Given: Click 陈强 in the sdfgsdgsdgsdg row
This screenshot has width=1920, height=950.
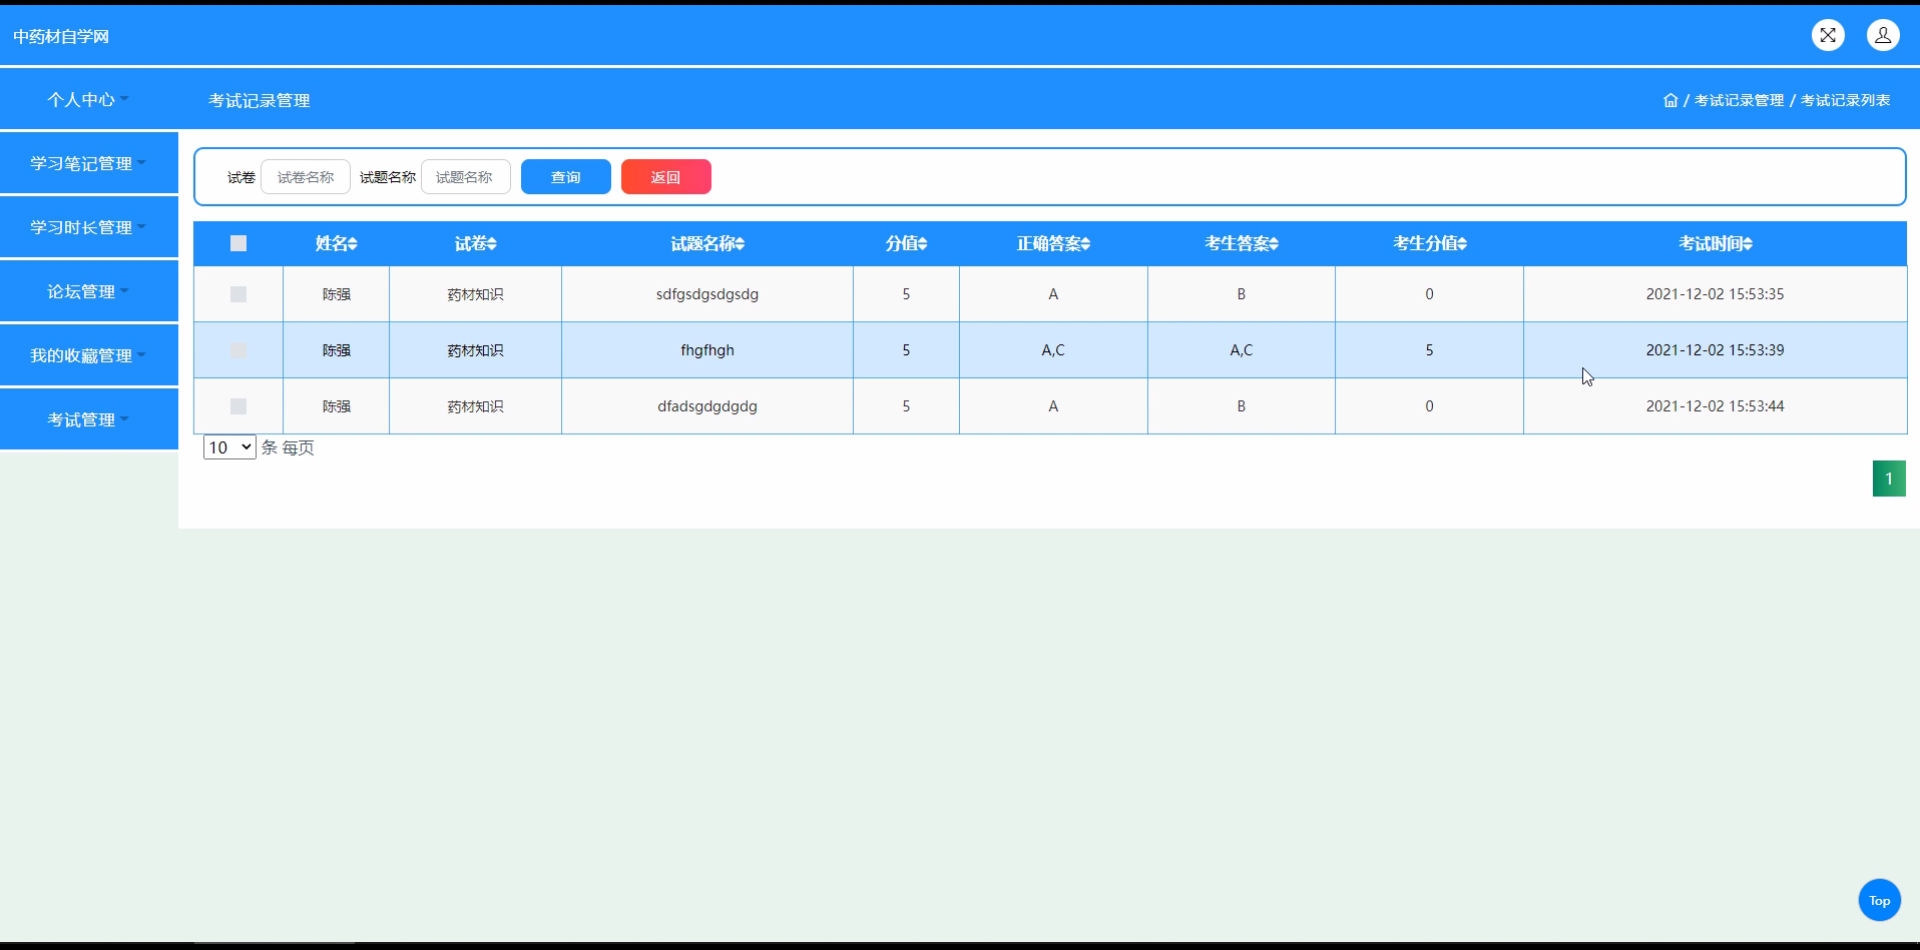Looking at the screenshot, I should 336,294.
